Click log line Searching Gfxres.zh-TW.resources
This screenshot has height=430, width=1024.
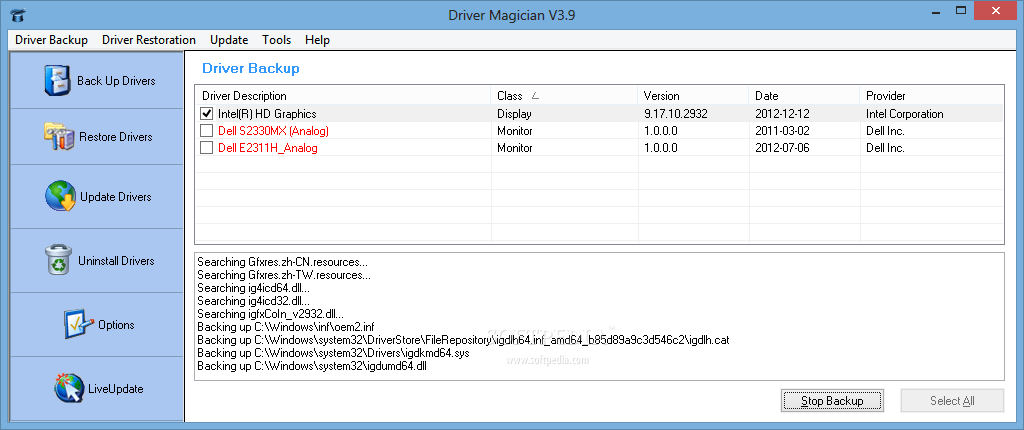284,275
